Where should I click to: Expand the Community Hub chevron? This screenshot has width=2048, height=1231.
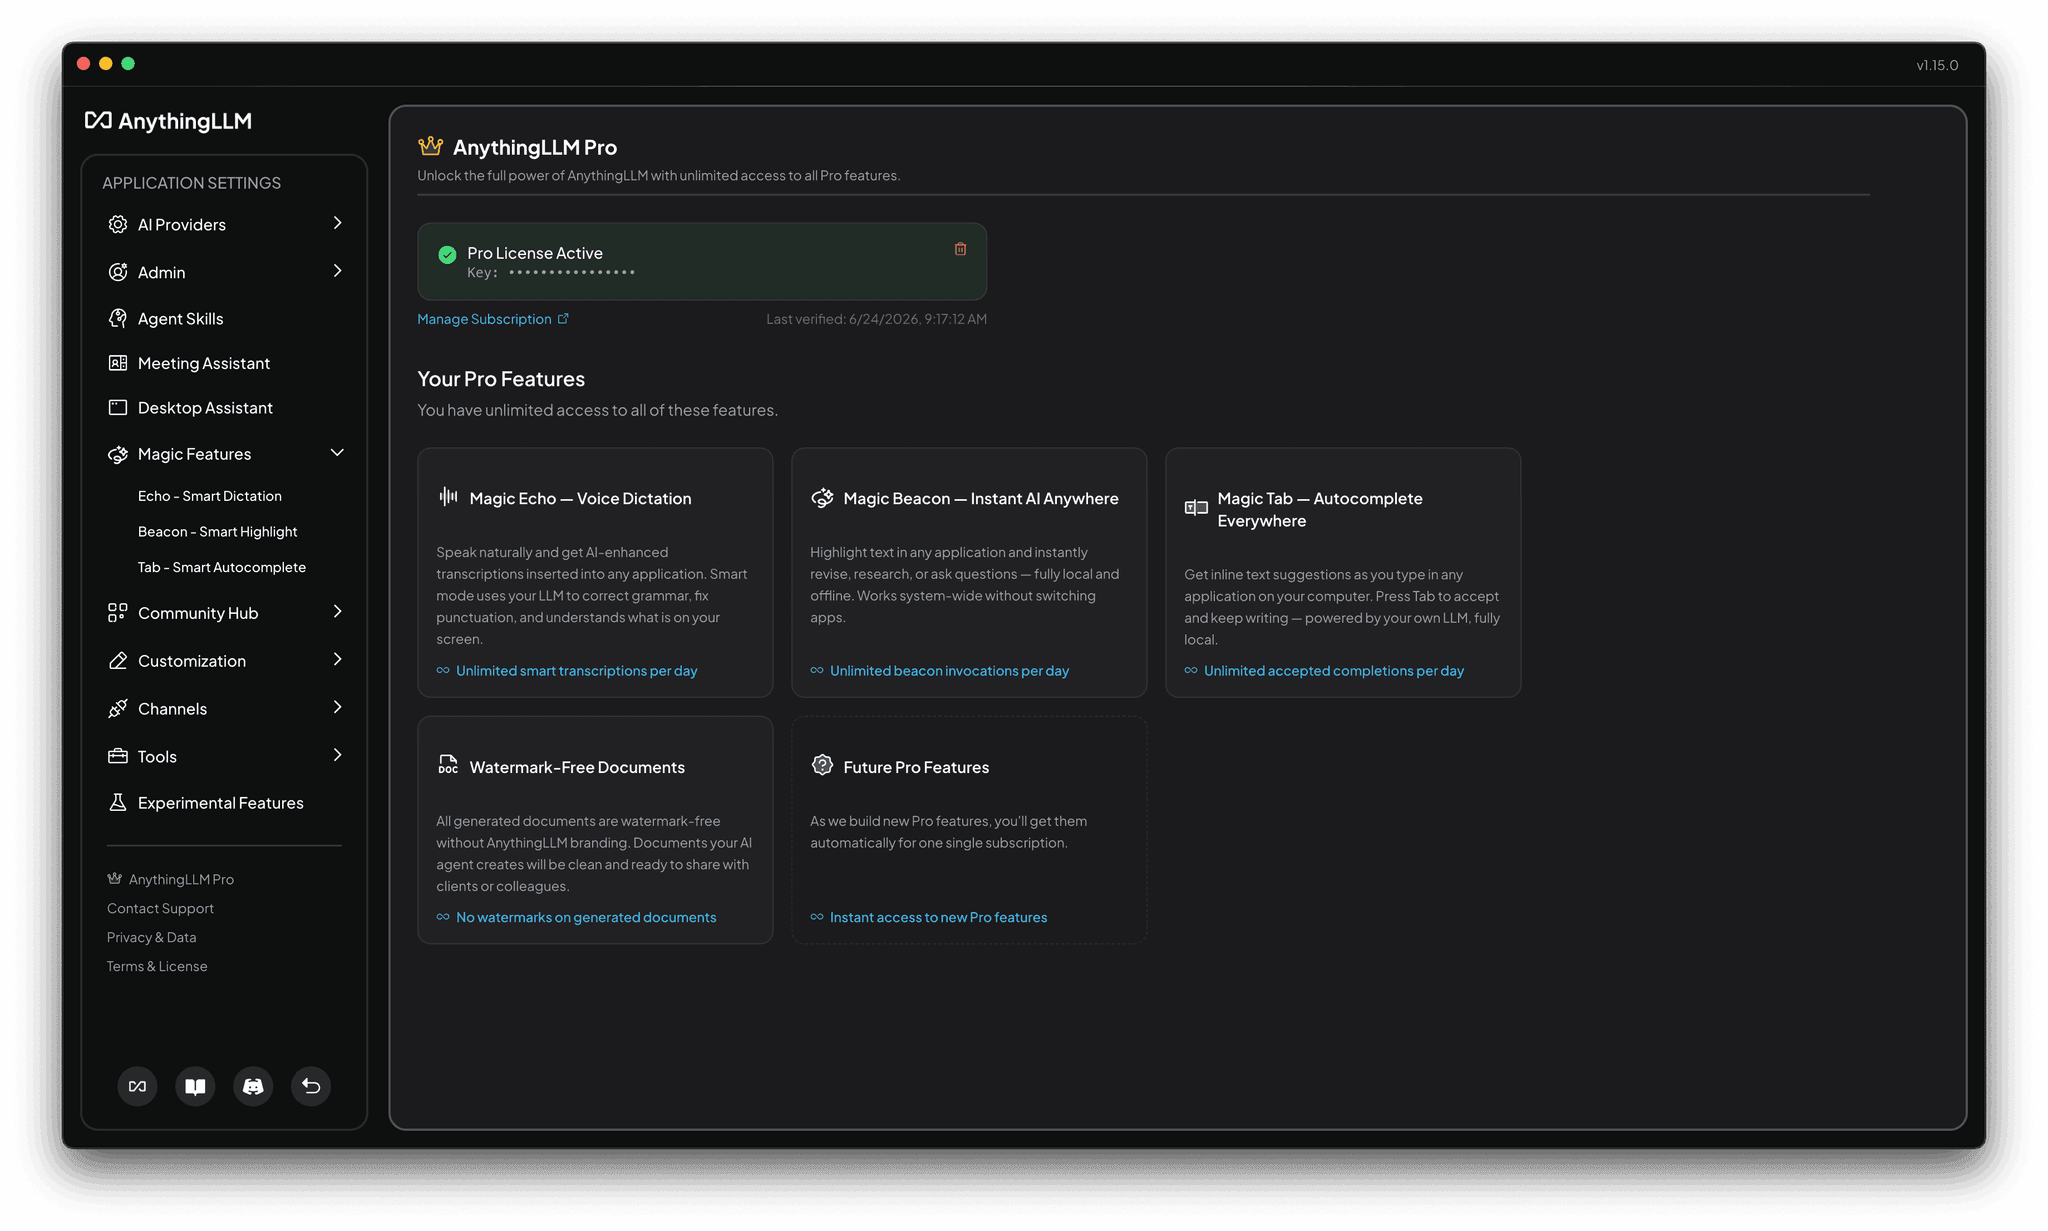pos(337,611)
